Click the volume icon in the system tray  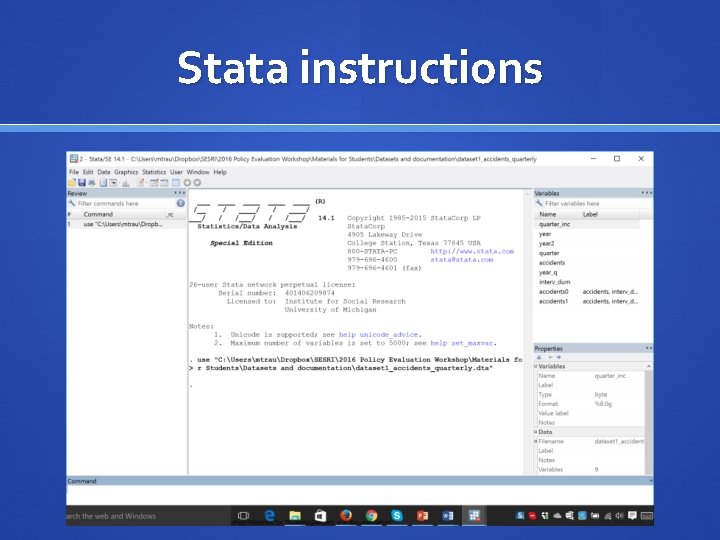(x=619, y=516)
